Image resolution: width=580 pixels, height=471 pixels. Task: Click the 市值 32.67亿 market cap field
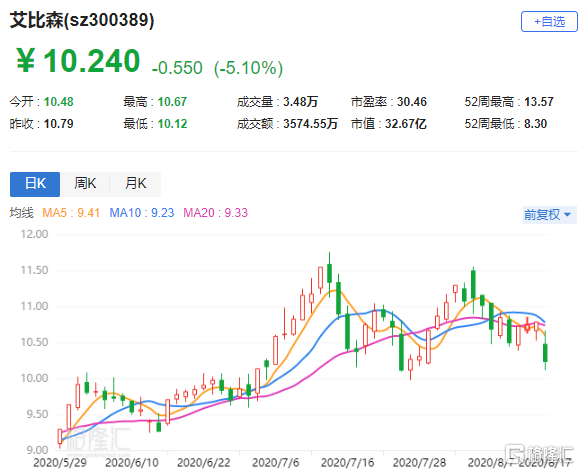pyautogui.click(x=388, y=124)
